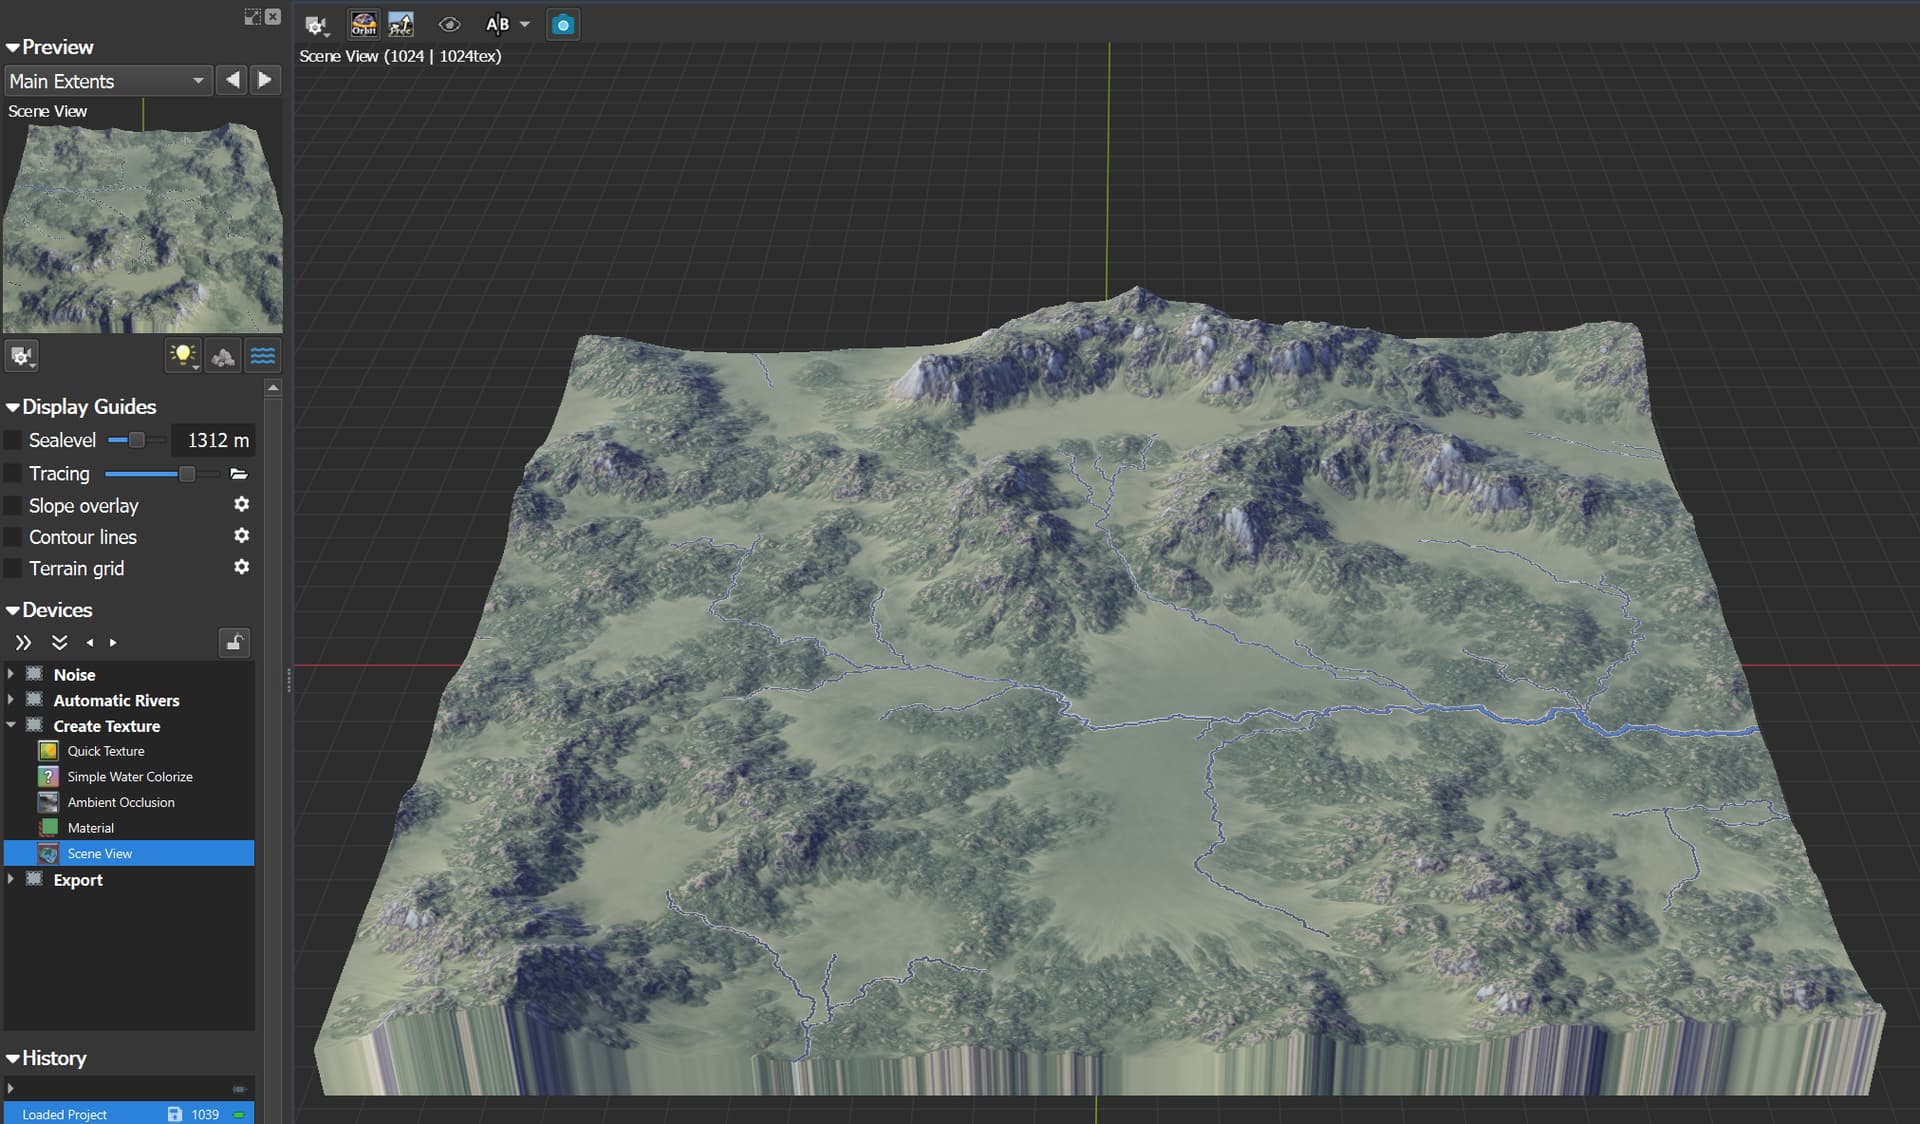Image resolution: width=1920 pixels, height=1124 pixels.
Task: Open preview camera settings below thumbnail
Action: (22, 356)
